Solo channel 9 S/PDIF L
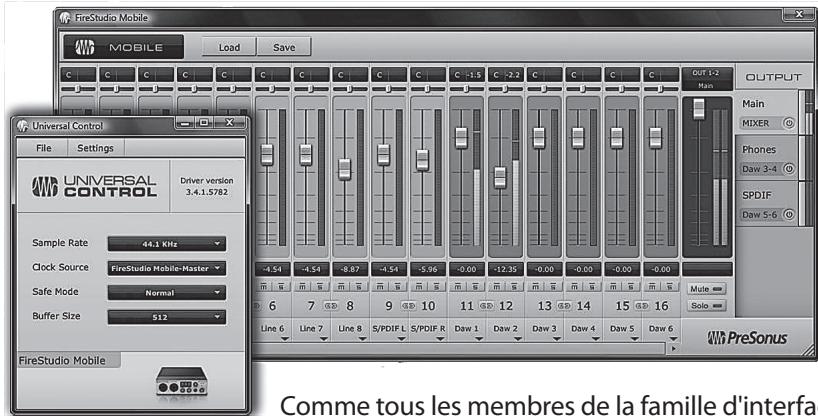The height and width of the screenshot is (417, 818). pos(398,287)
